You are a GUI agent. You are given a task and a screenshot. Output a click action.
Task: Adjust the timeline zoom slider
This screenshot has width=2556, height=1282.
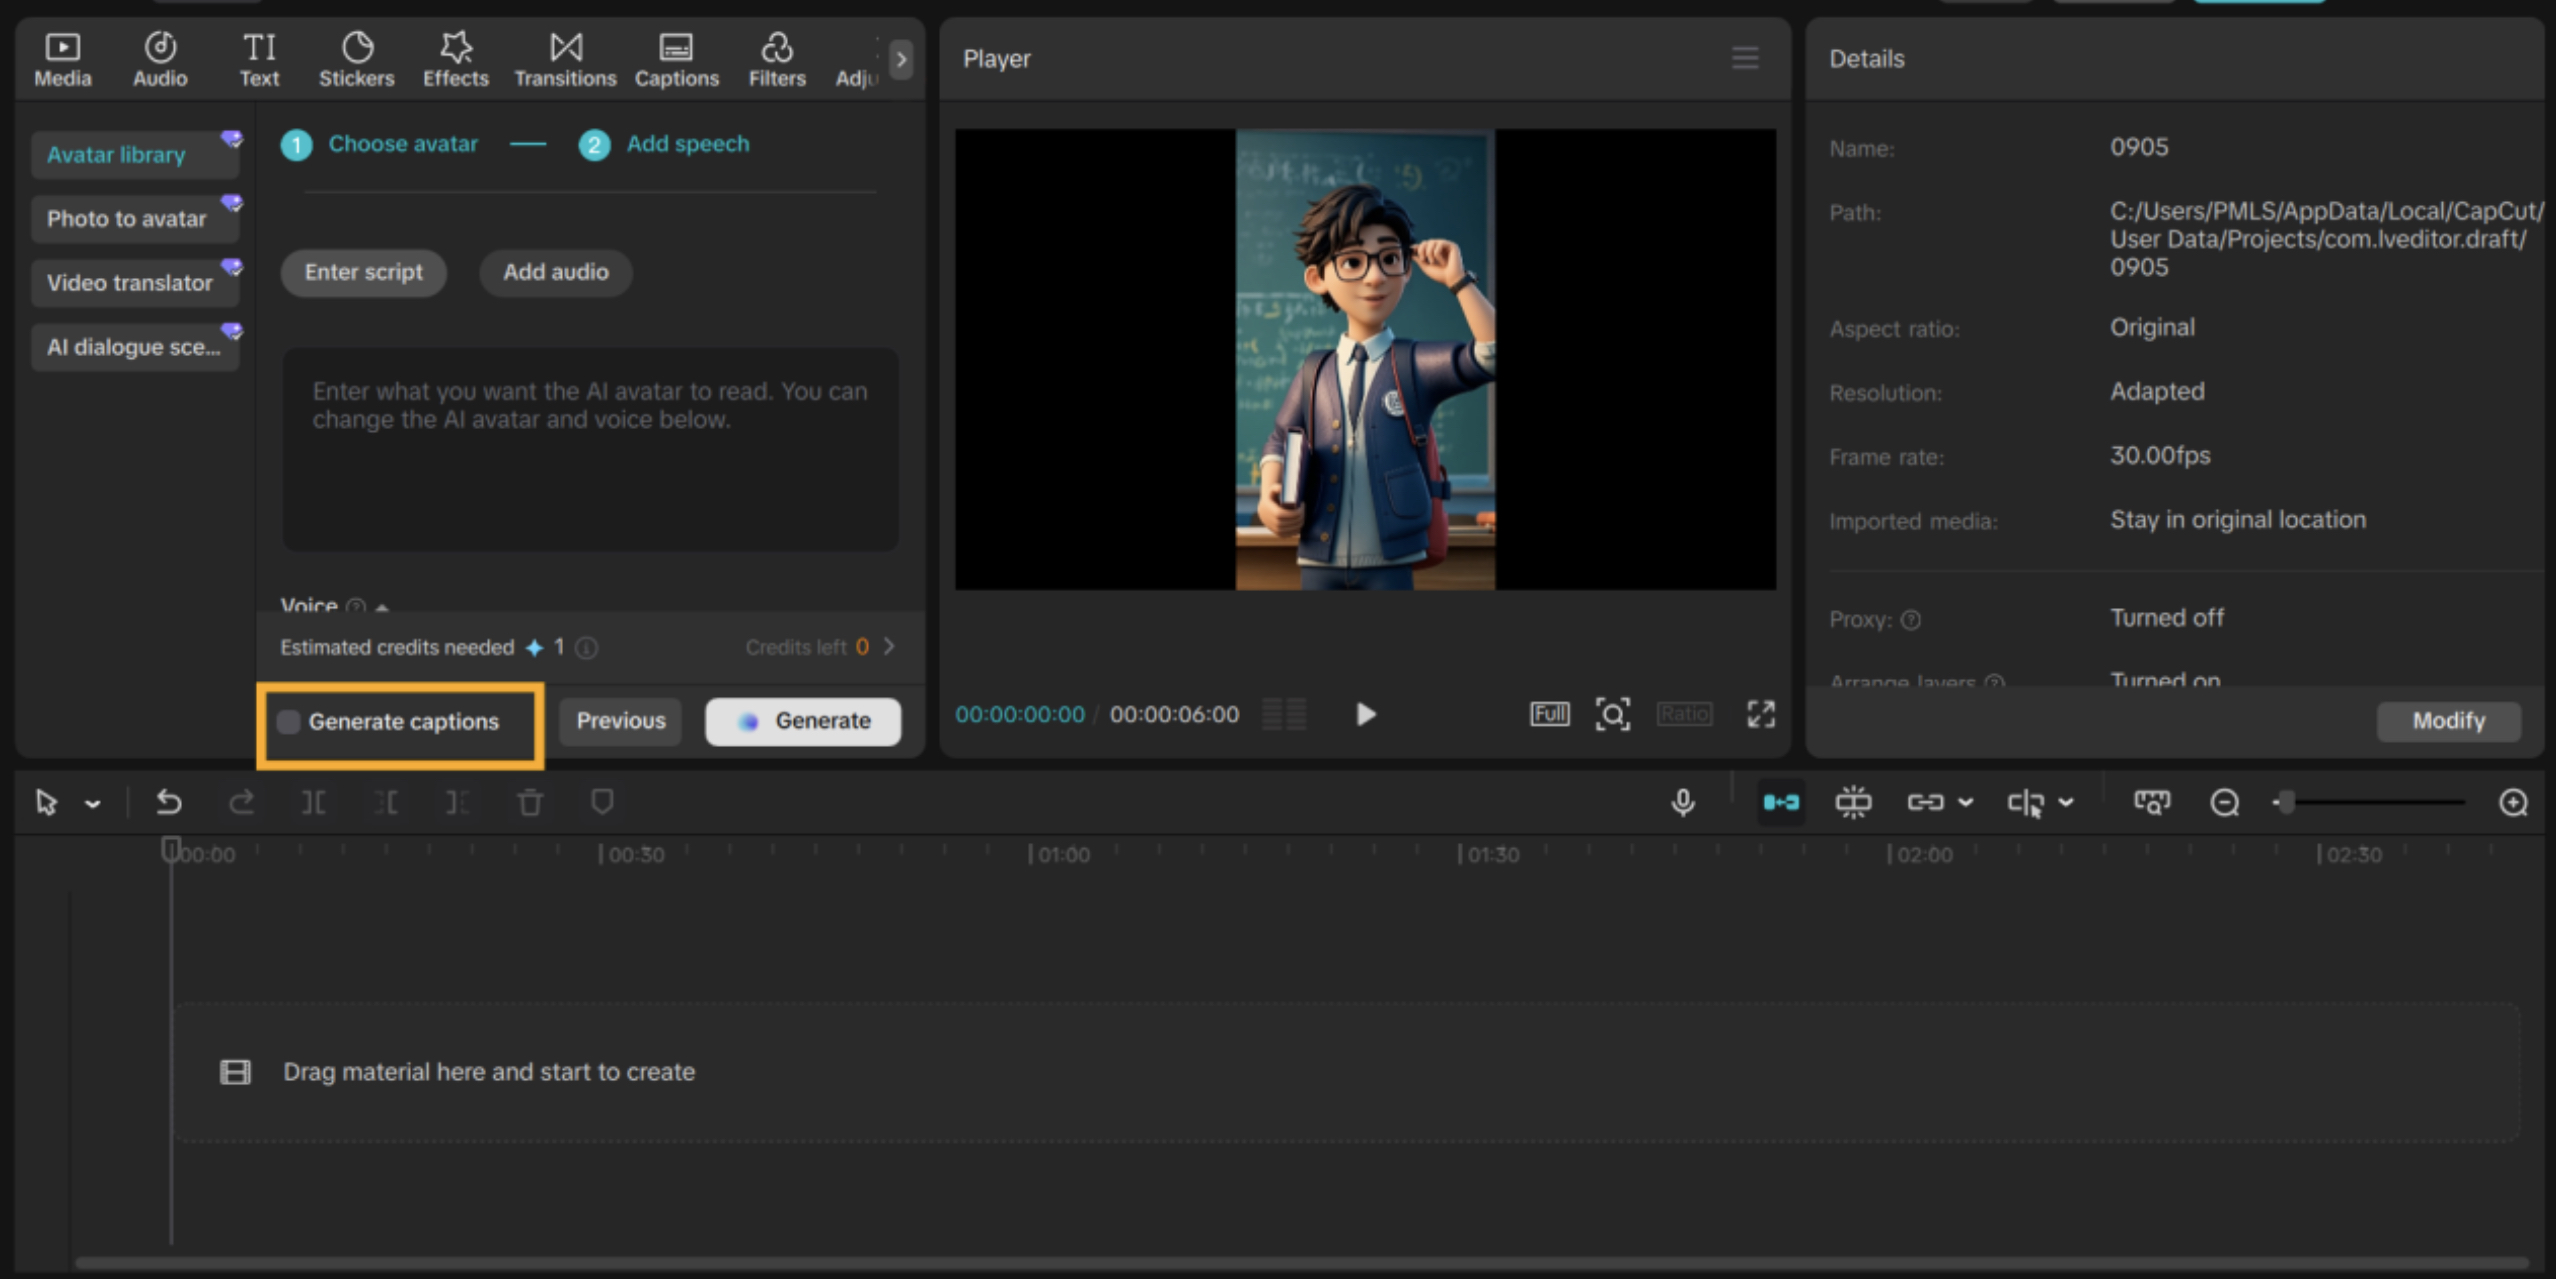tap(2288, 803)
